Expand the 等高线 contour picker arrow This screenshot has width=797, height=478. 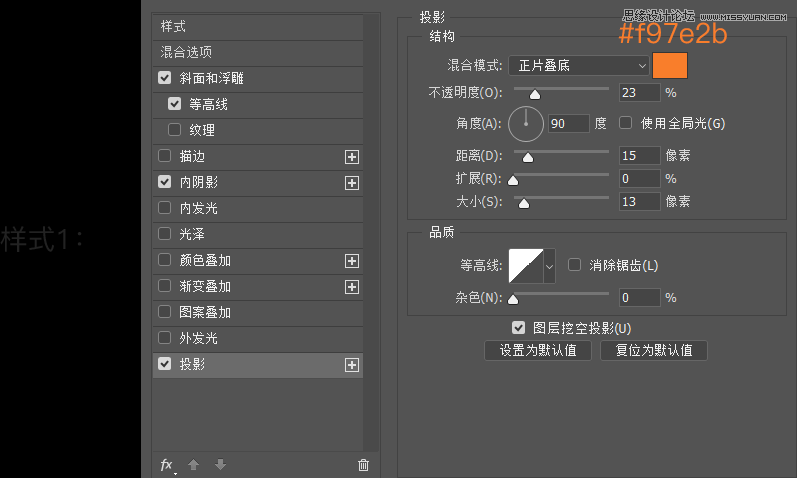549,267
